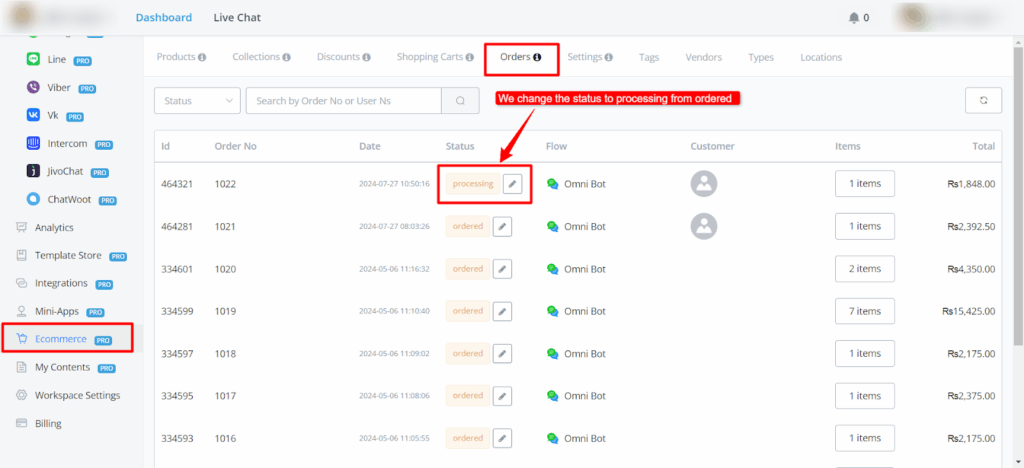Click the info icon beside Products tab

(x=203, y=58)
